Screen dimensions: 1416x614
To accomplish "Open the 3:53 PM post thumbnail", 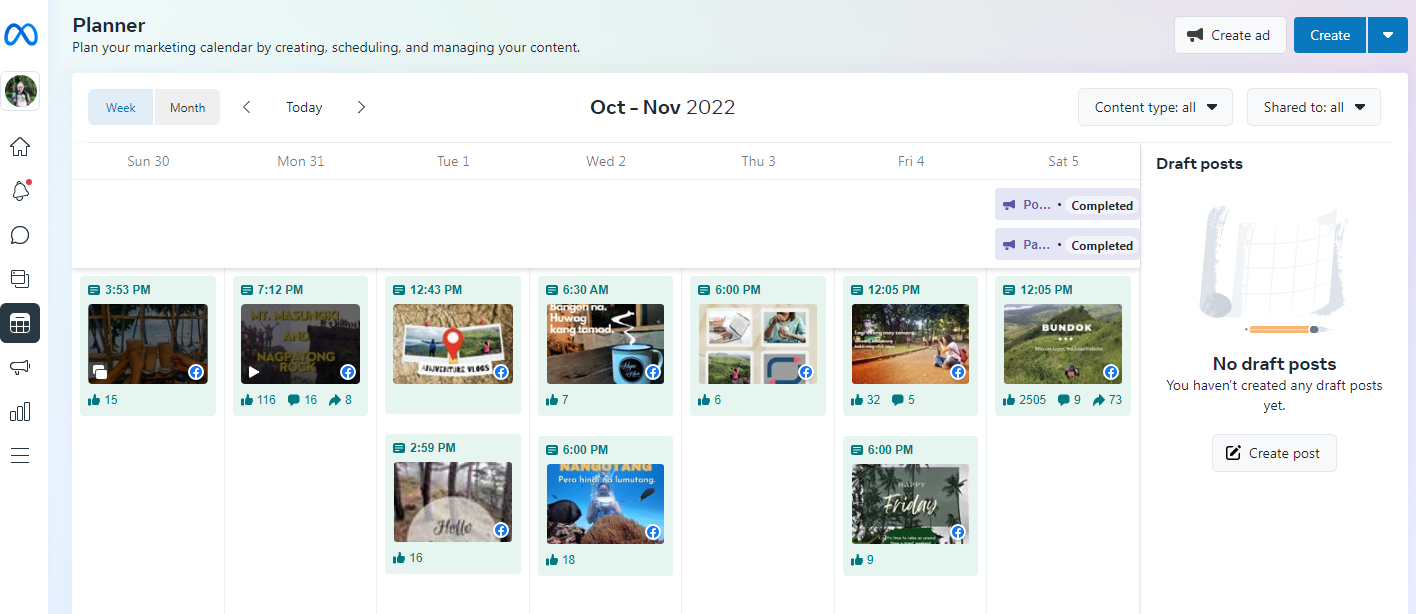I will (148, 344).
